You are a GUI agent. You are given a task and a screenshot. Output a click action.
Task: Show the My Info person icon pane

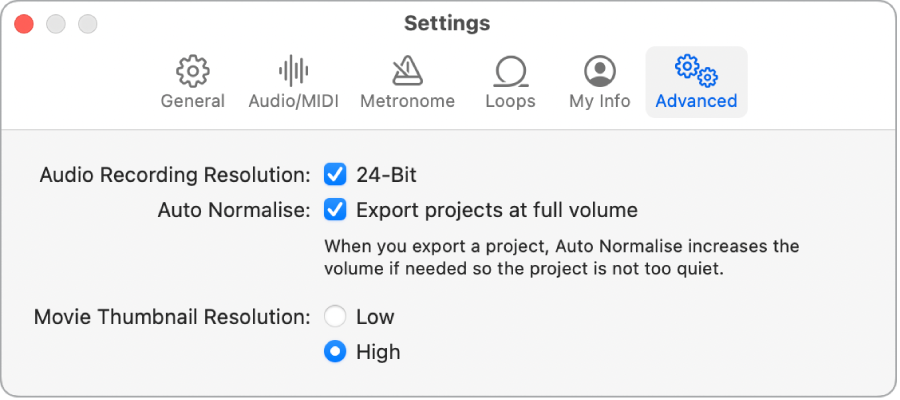[x=599, y=71]
